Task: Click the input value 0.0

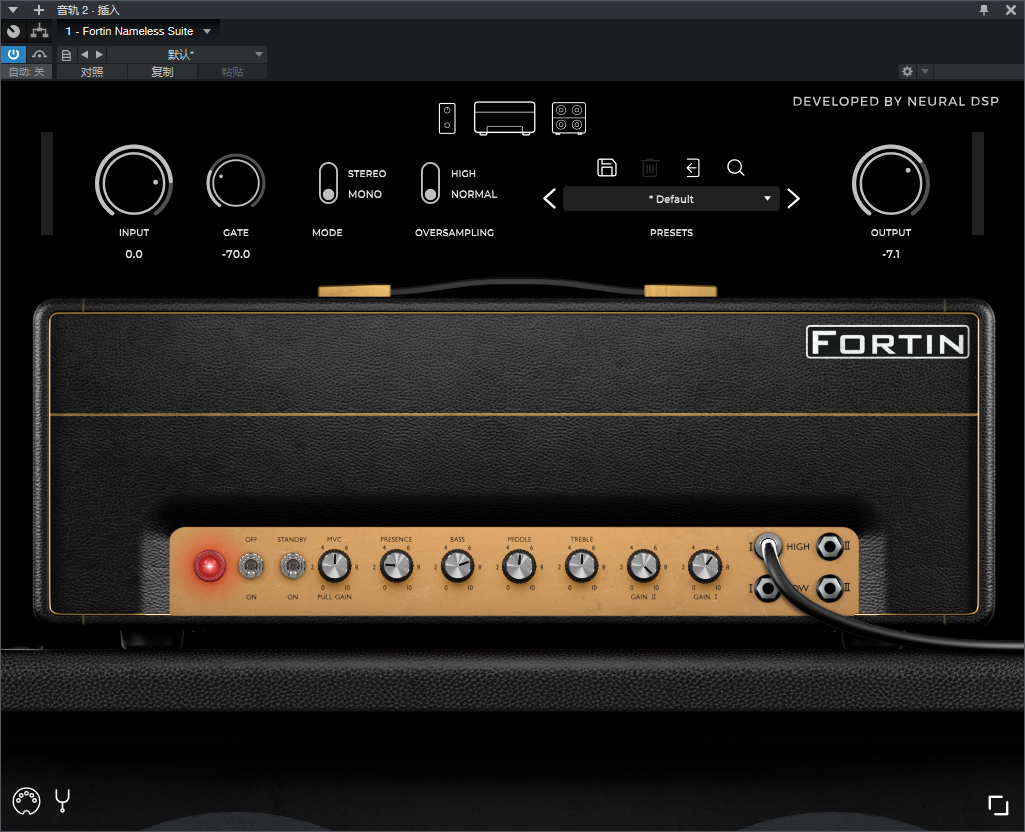Action: (134, 254)
